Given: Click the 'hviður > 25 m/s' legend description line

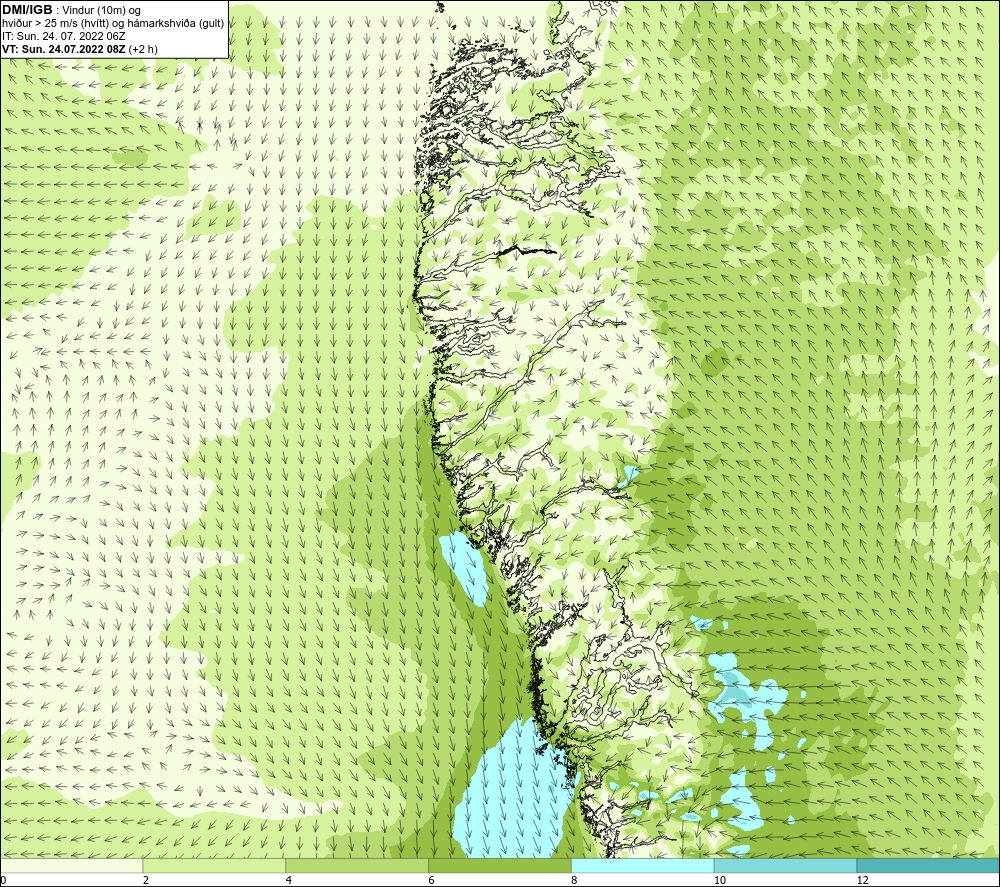Looking at the screenshot, I should point(113,24).
